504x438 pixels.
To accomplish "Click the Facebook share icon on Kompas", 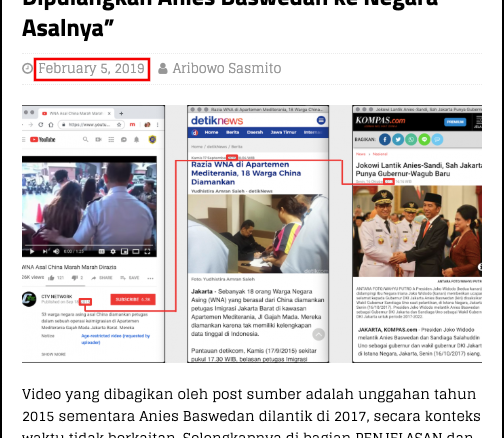I will (385, 139).
